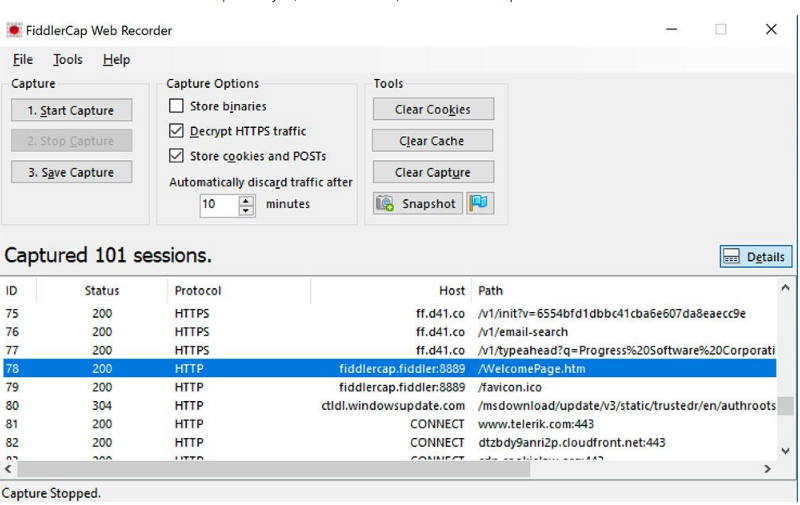Click the Snapshot camera button
This screenshot has height=505, width=800.
coord(417,204)
